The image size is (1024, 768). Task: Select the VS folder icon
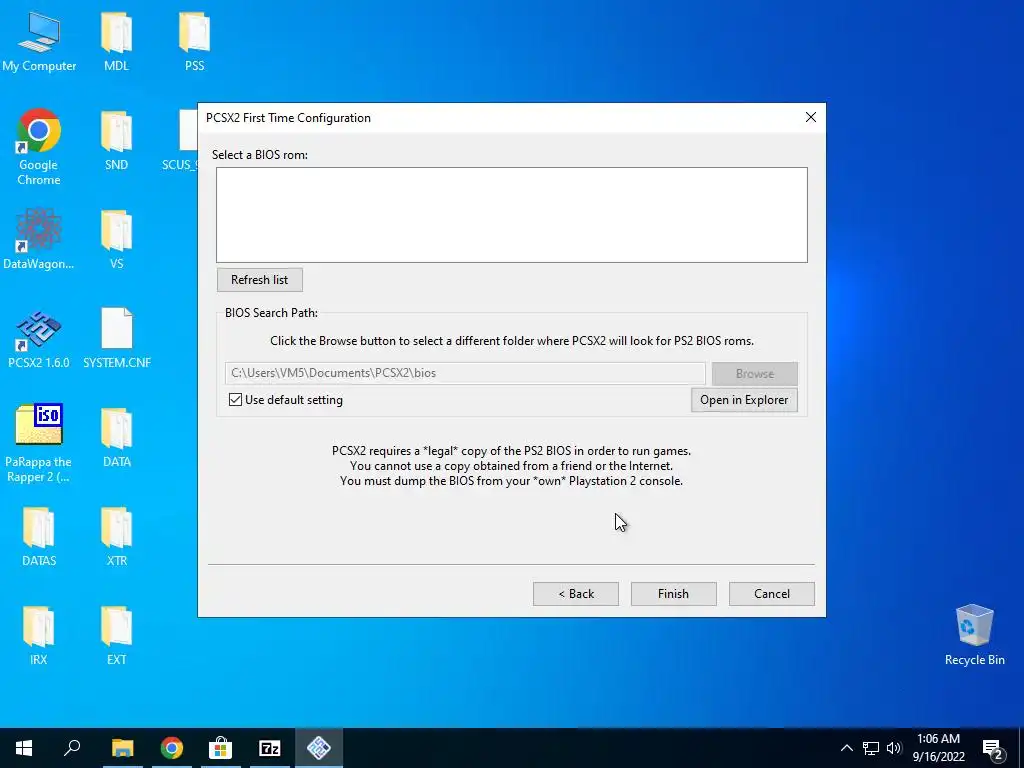[x=116, y=240]
